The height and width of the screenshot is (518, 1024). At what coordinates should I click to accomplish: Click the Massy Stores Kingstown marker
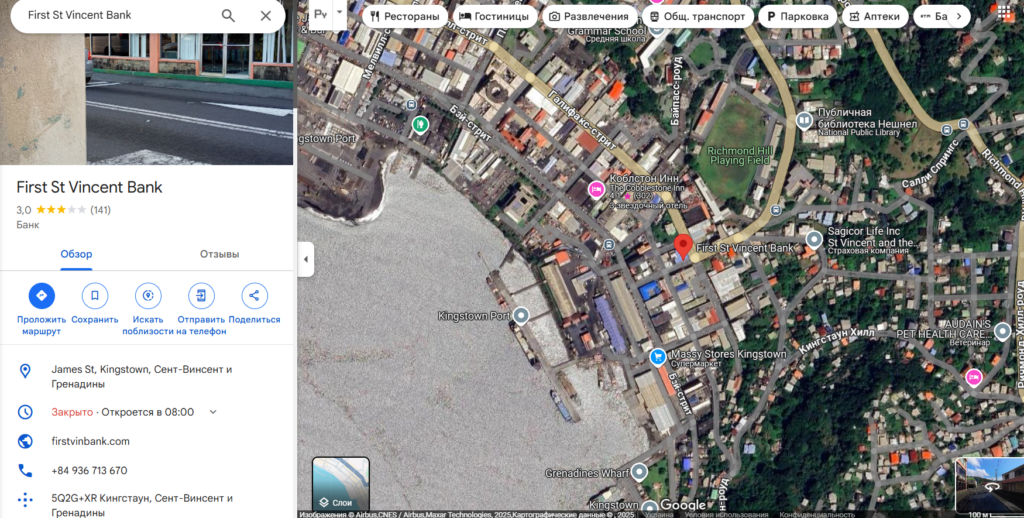[x=658, y=356]
